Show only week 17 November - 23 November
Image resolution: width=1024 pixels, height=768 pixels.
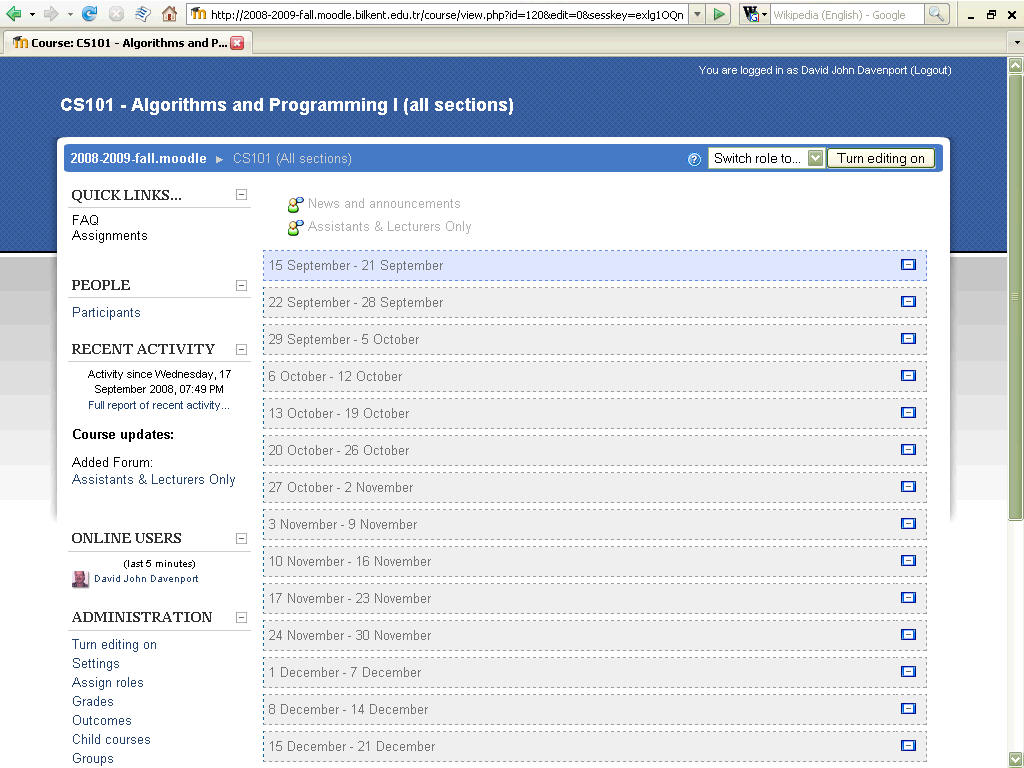point(908,598)
